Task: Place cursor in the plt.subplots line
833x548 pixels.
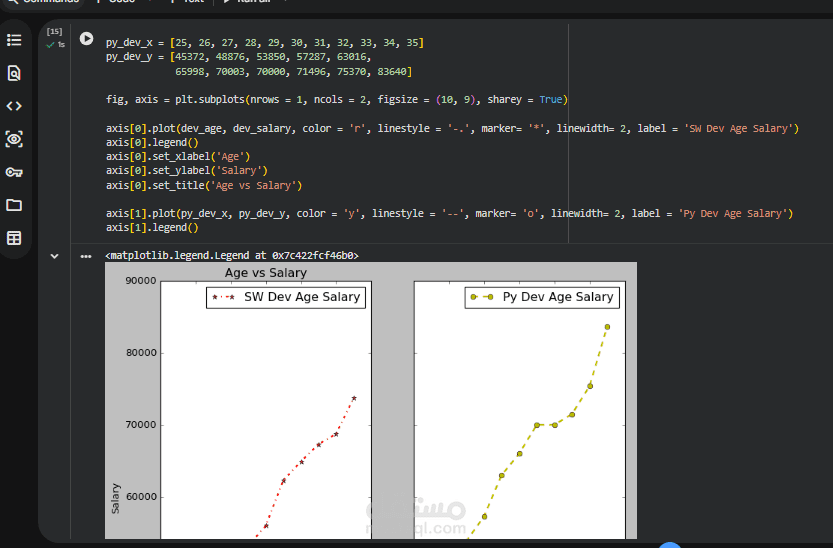Action: coord(336,99)
